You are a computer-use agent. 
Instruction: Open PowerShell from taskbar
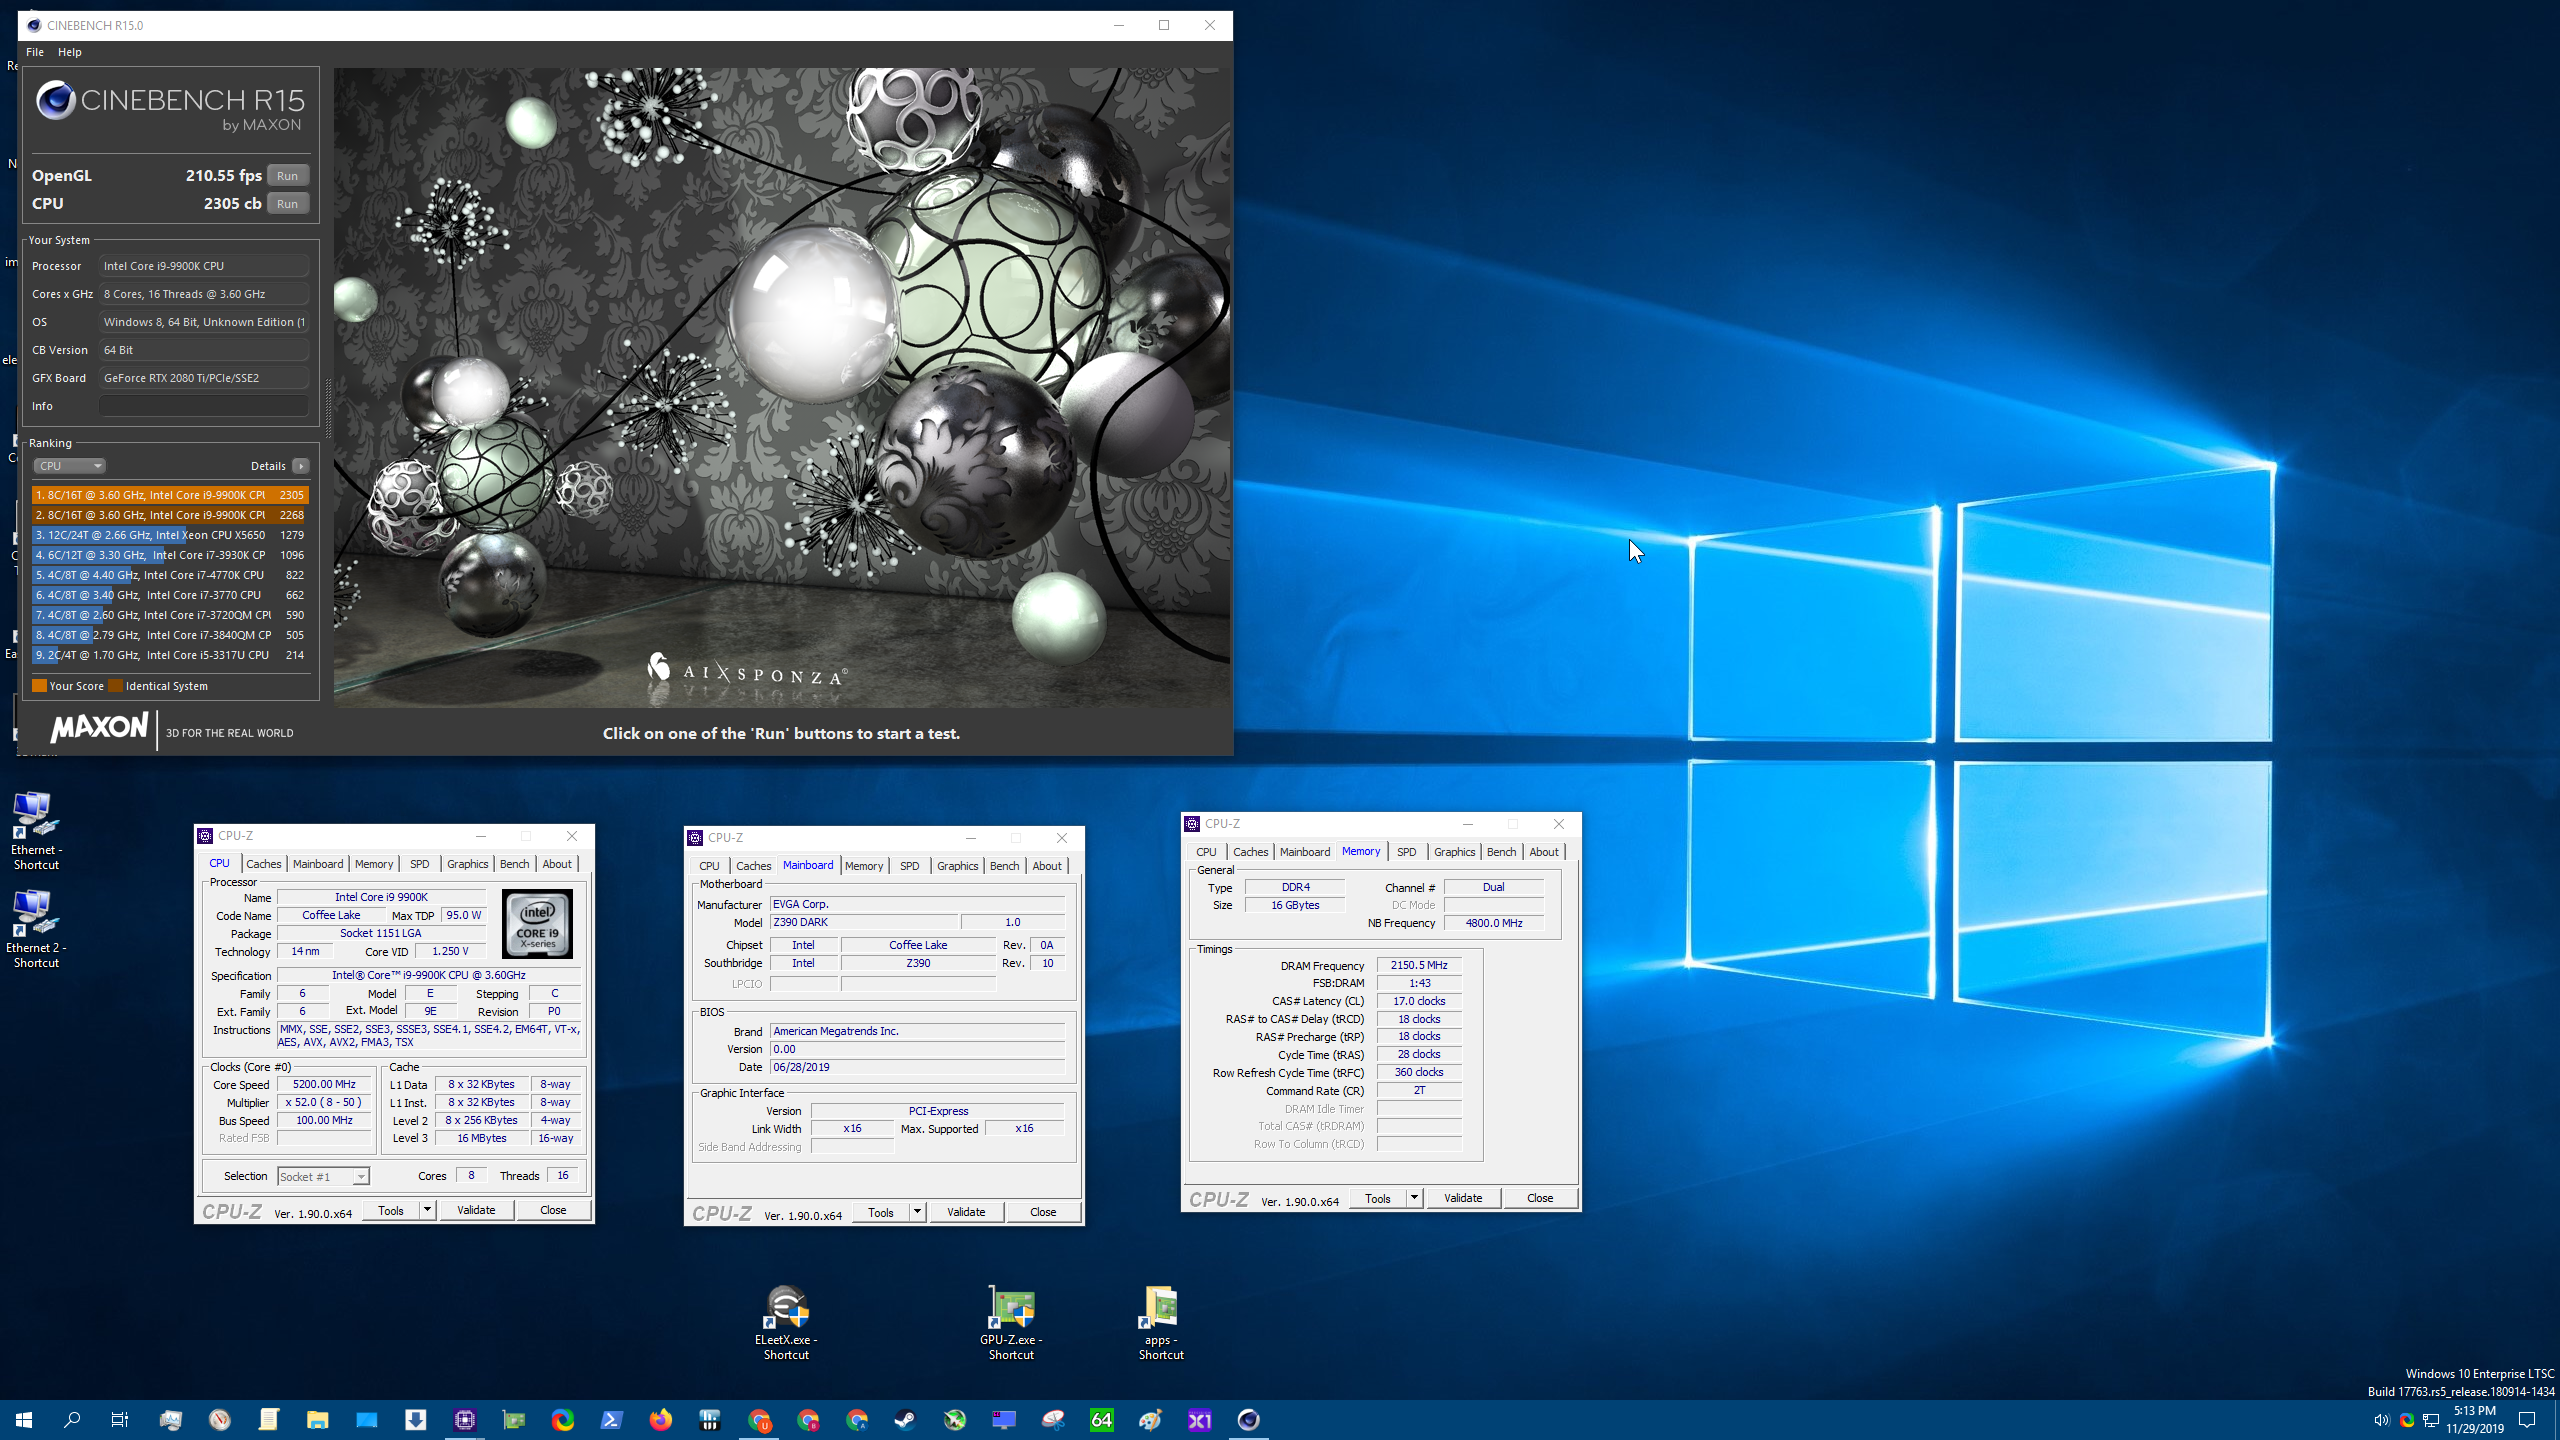click(x=612, y=1420)
